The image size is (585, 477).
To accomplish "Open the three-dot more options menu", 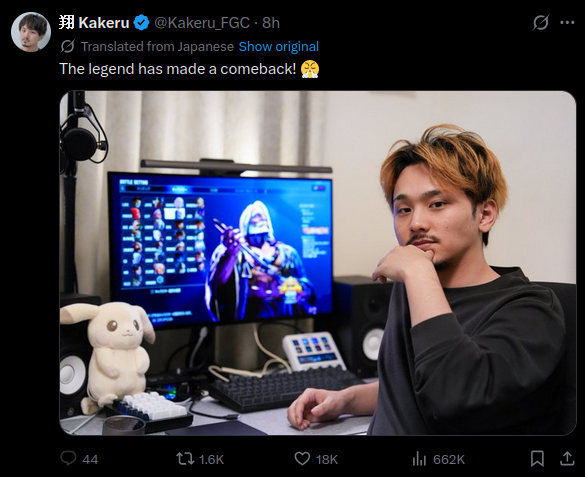I will (x=567, y=23).
